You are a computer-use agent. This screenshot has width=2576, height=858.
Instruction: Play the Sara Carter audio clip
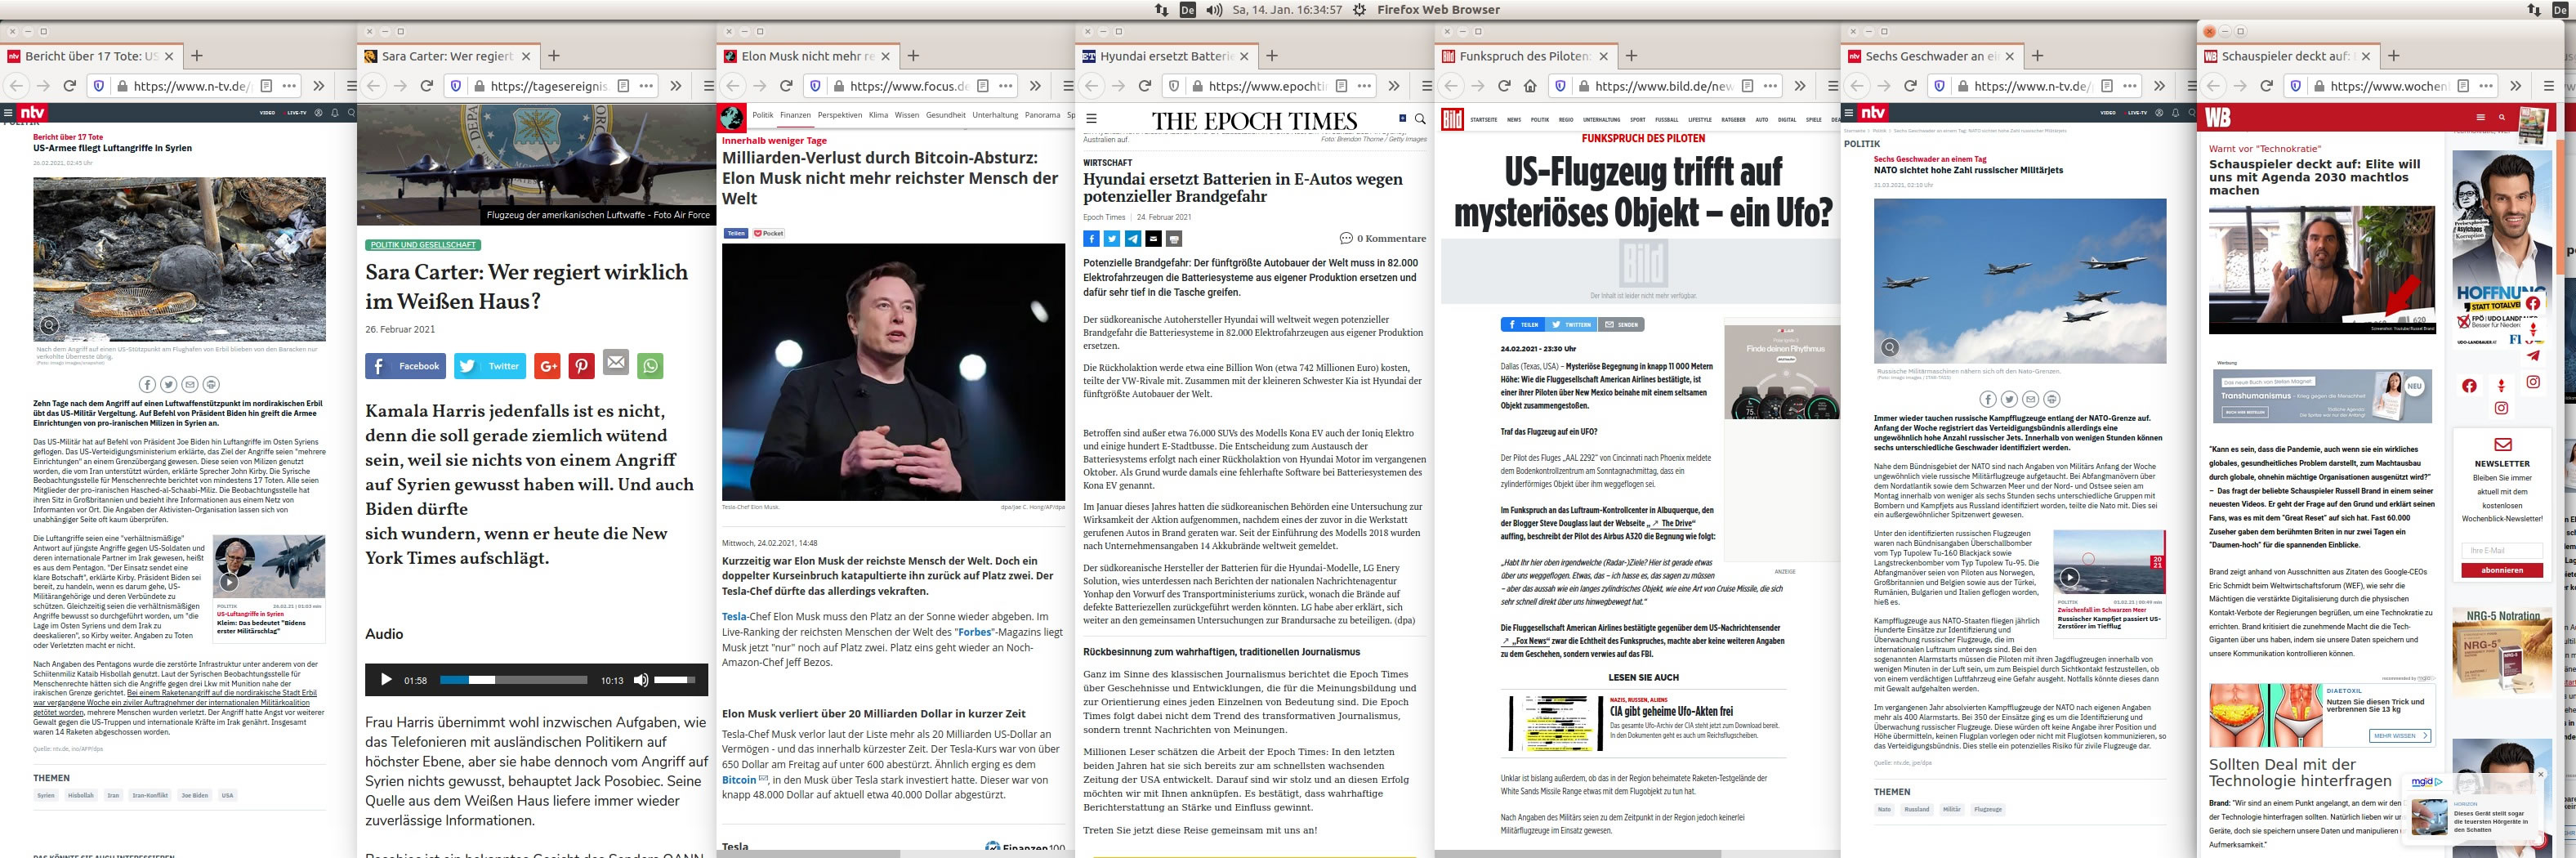pyautogui.click(x=386, y=680)
